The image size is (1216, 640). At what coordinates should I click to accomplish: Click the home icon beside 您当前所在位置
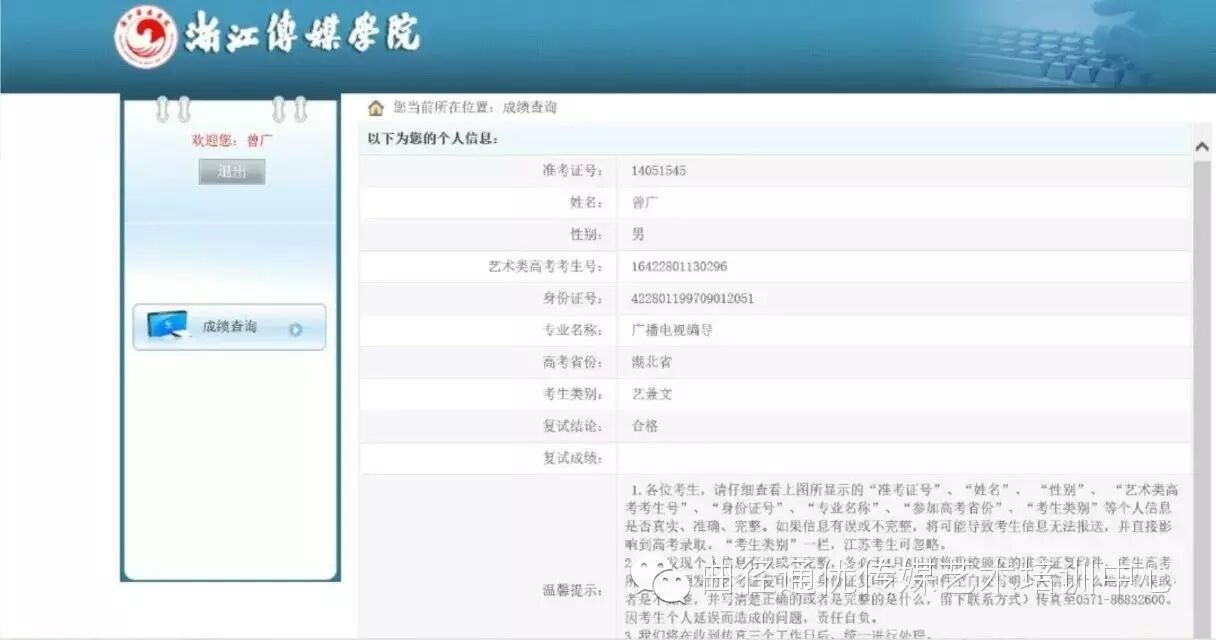coord(375,108)
